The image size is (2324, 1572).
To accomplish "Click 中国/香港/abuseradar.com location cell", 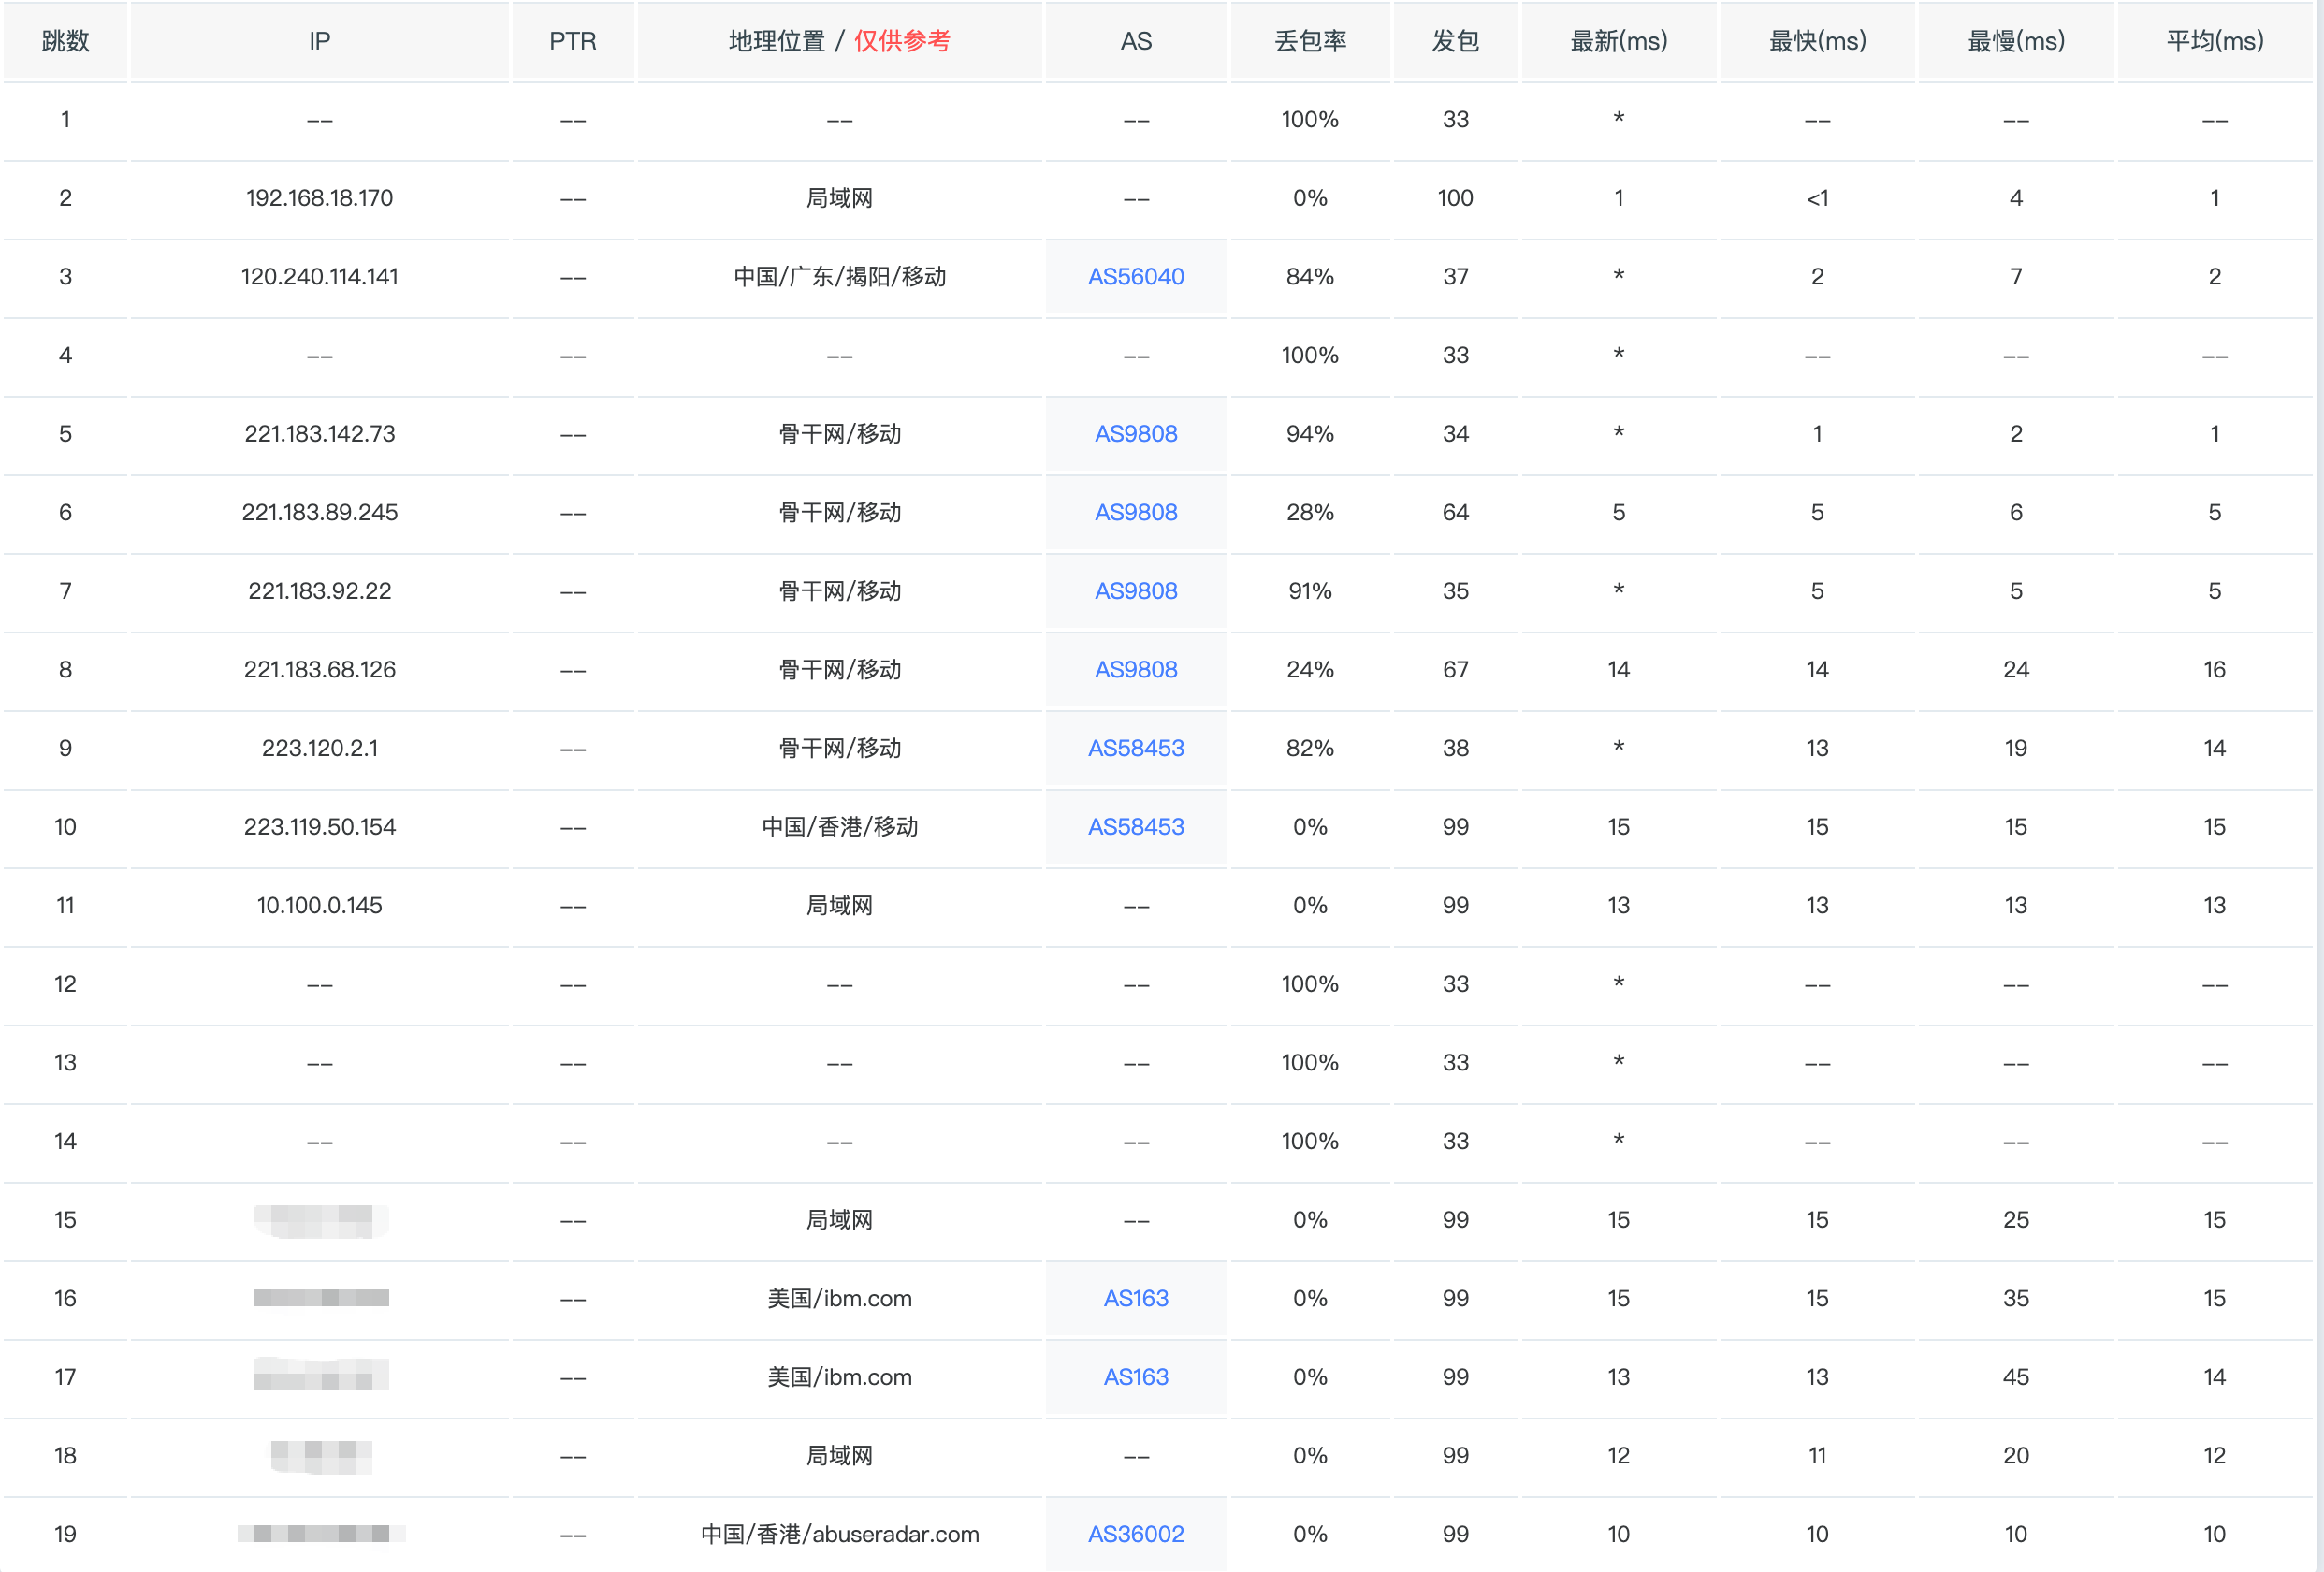I will click(839, 1534).
